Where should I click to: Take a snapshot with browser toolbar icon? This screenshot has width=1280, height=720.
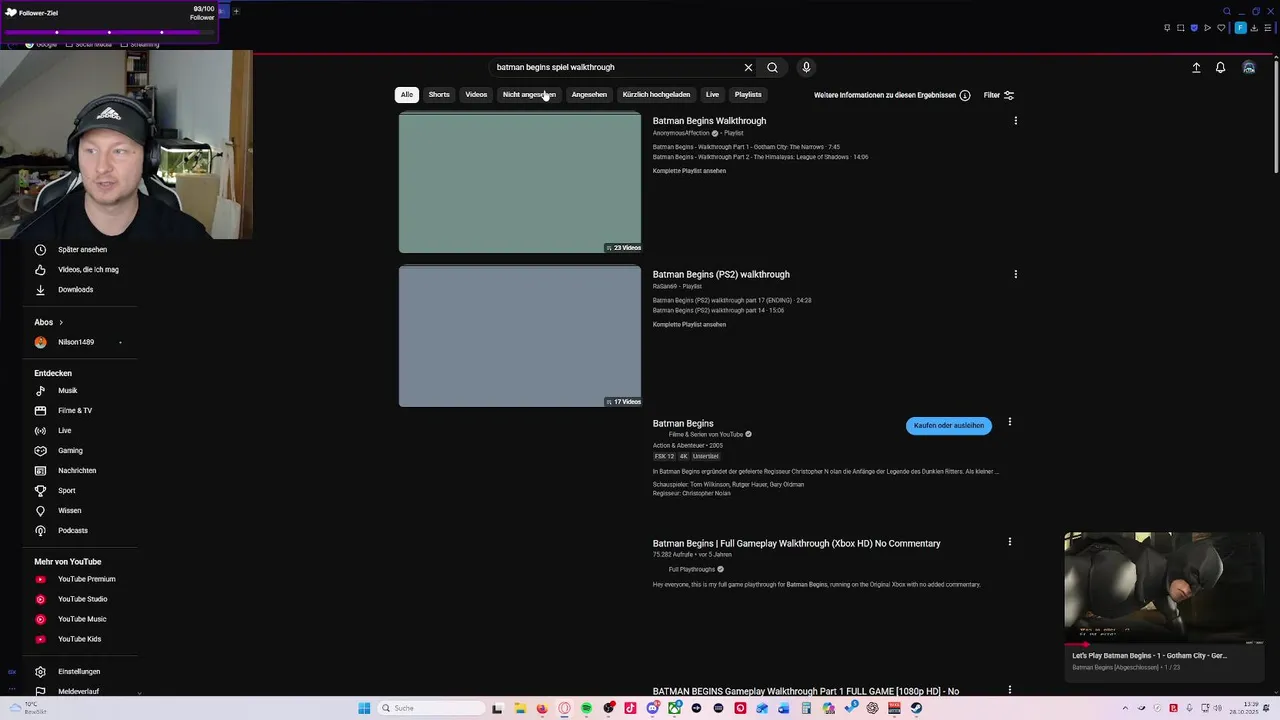(1181, 28)
